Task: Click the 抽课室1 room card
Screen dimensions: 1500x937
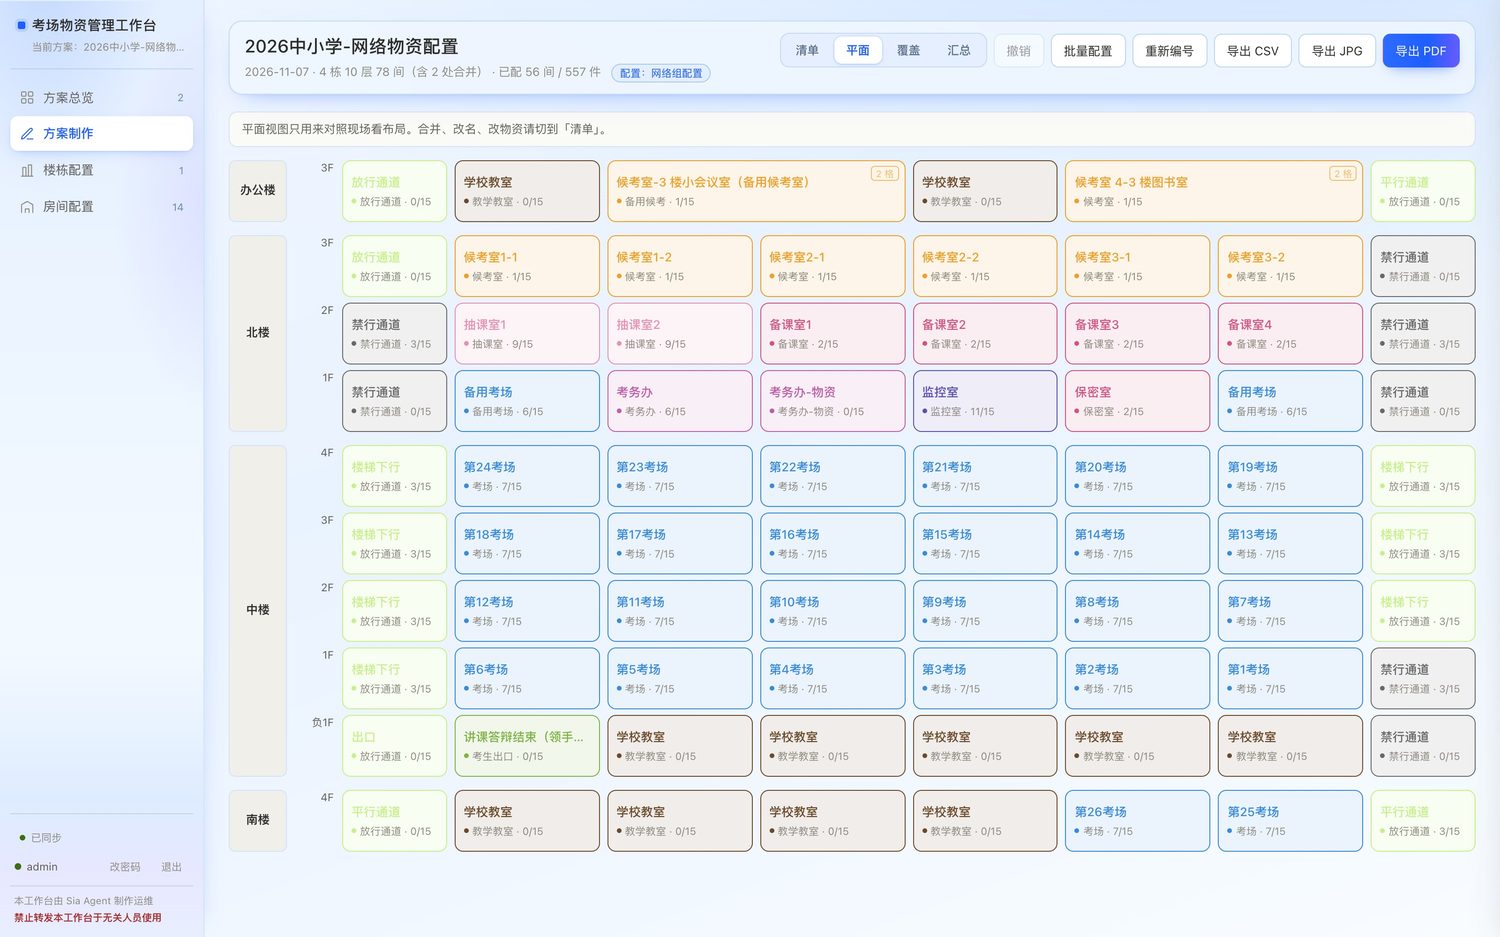Action: [x=527, y=334]
